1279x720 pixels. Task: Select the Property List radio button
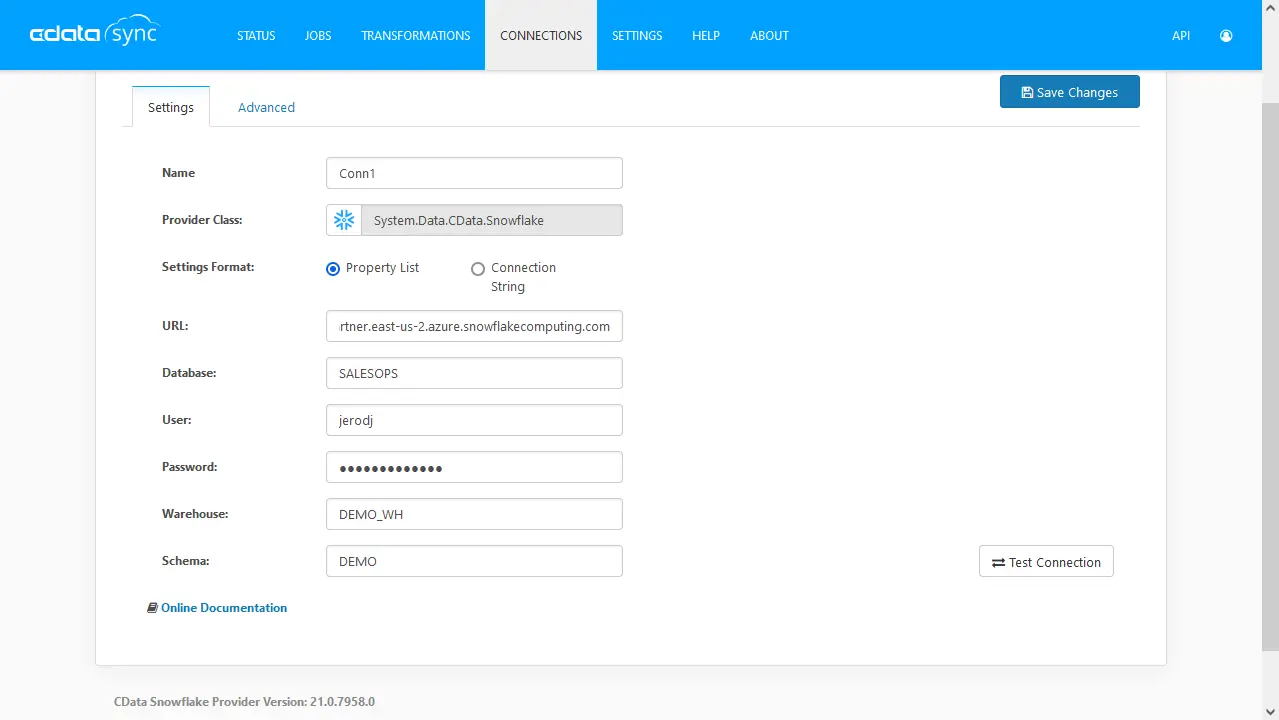tap(332, 269)
